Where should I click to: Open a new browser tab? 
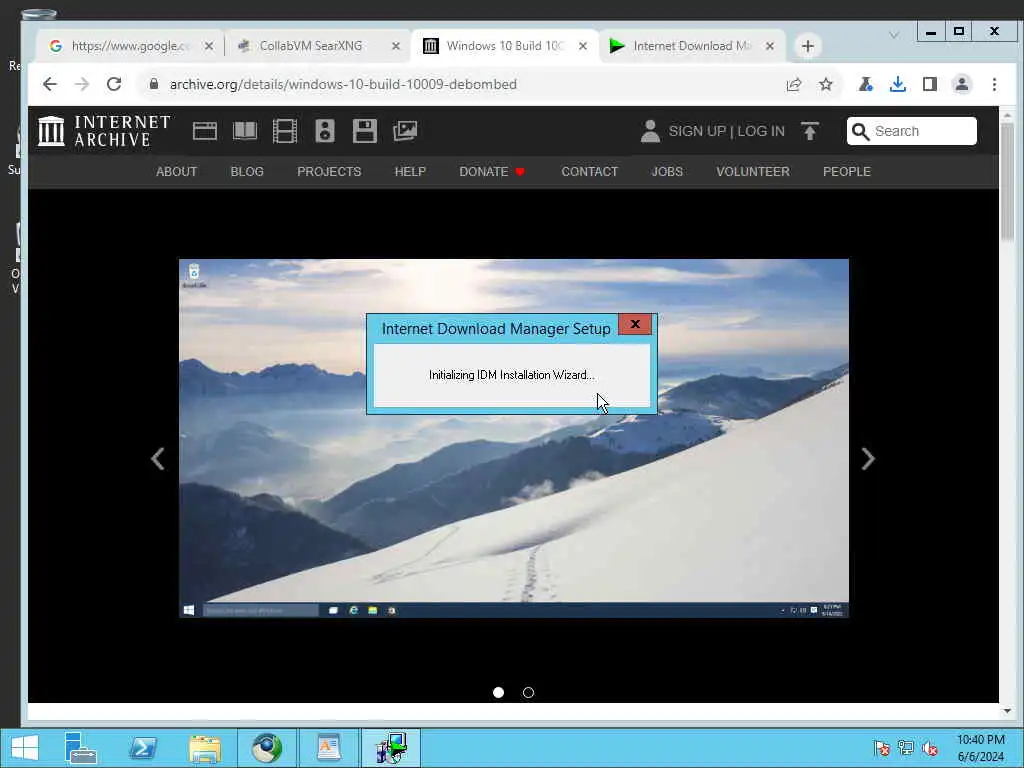[808, 46]
